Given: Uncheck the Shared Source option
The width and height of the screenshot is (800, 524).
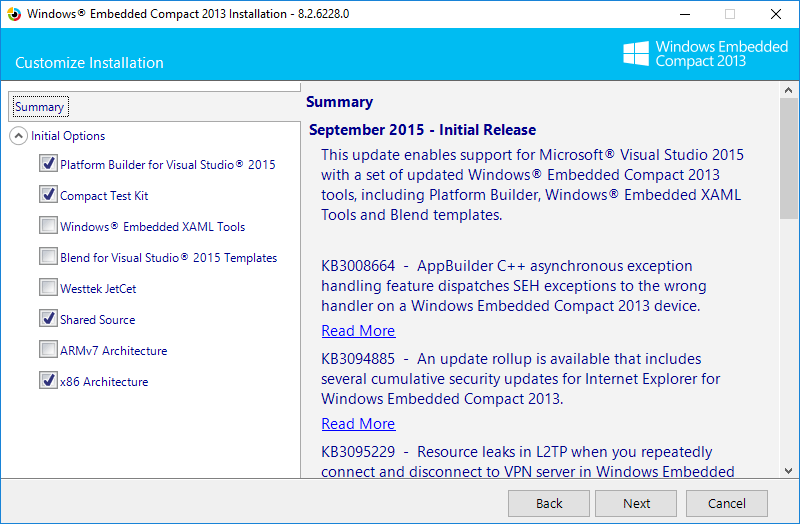Looking at the screenshot, I should point(48,319).
